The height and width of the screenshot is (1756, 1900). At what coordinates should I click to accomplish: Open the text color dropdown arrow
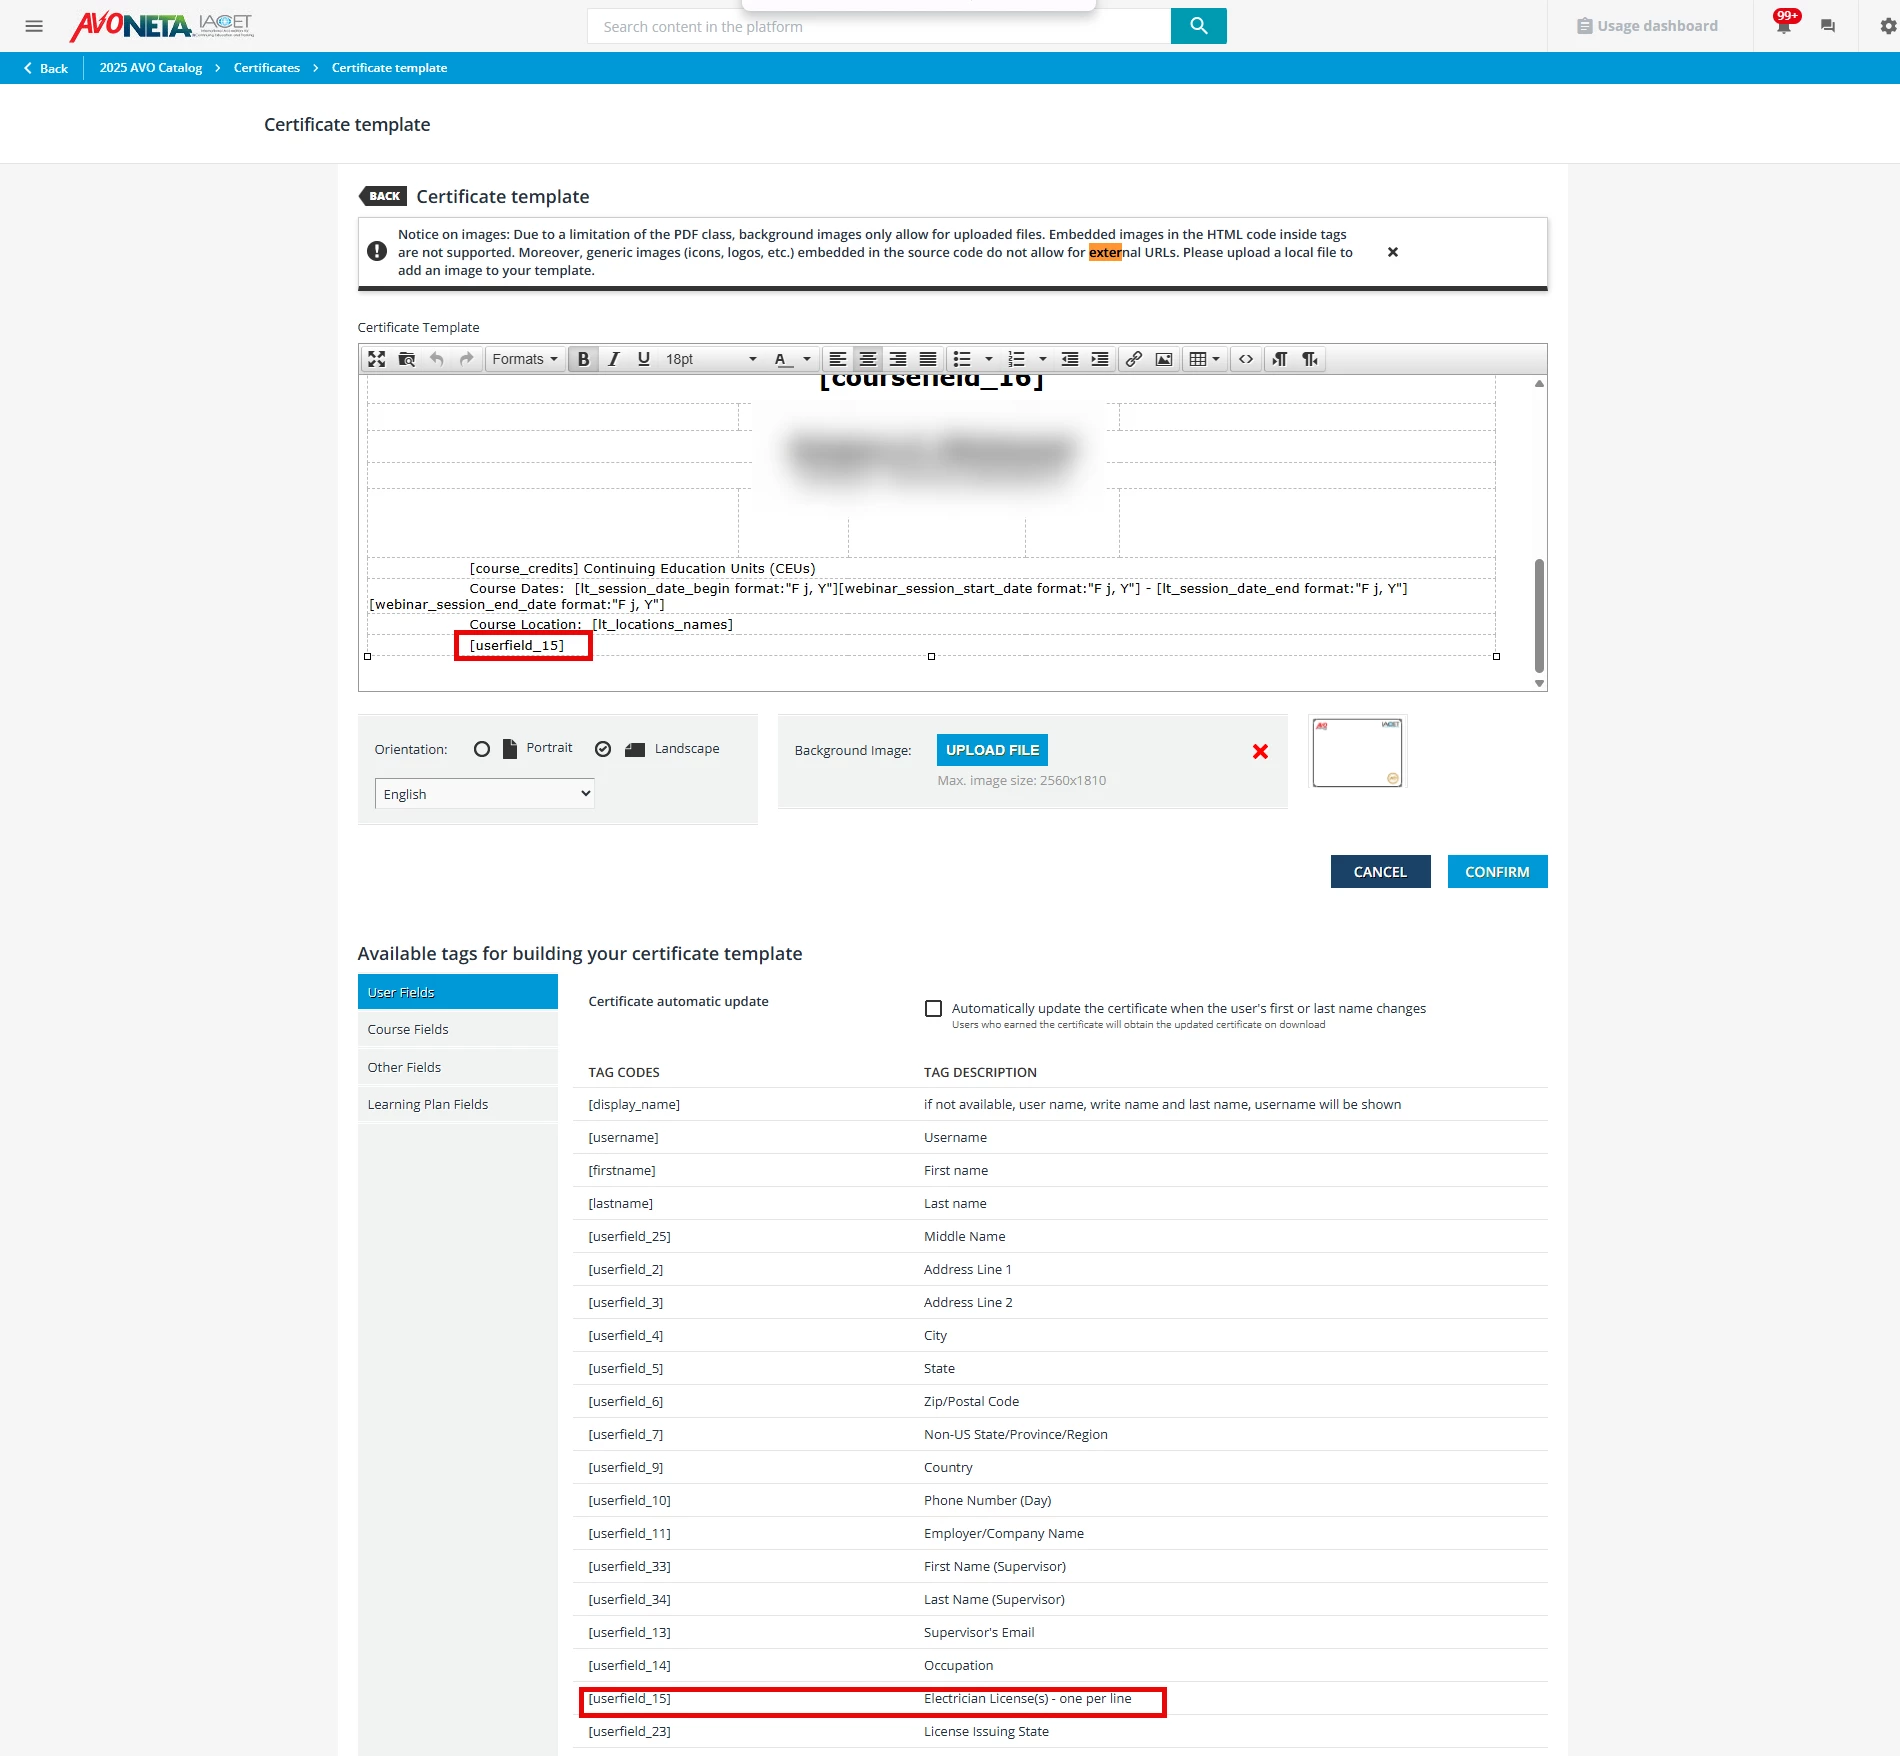pyautogui.click(x=807, y=359)
